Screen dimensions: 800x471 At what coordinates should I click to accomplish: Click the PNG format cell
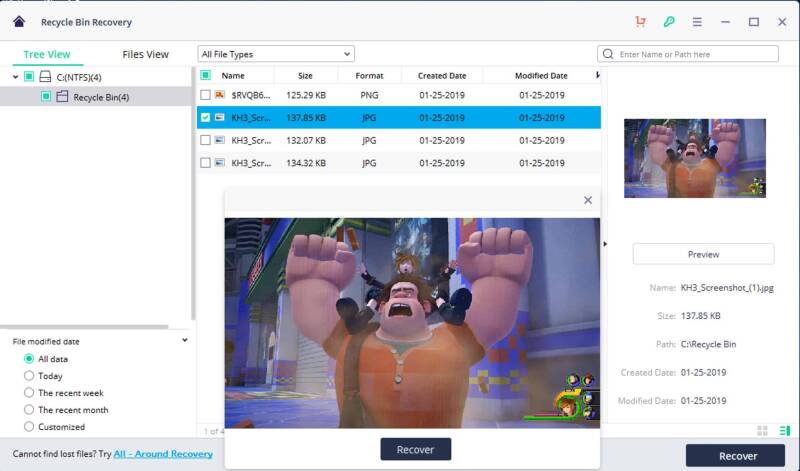click(369, 95)
